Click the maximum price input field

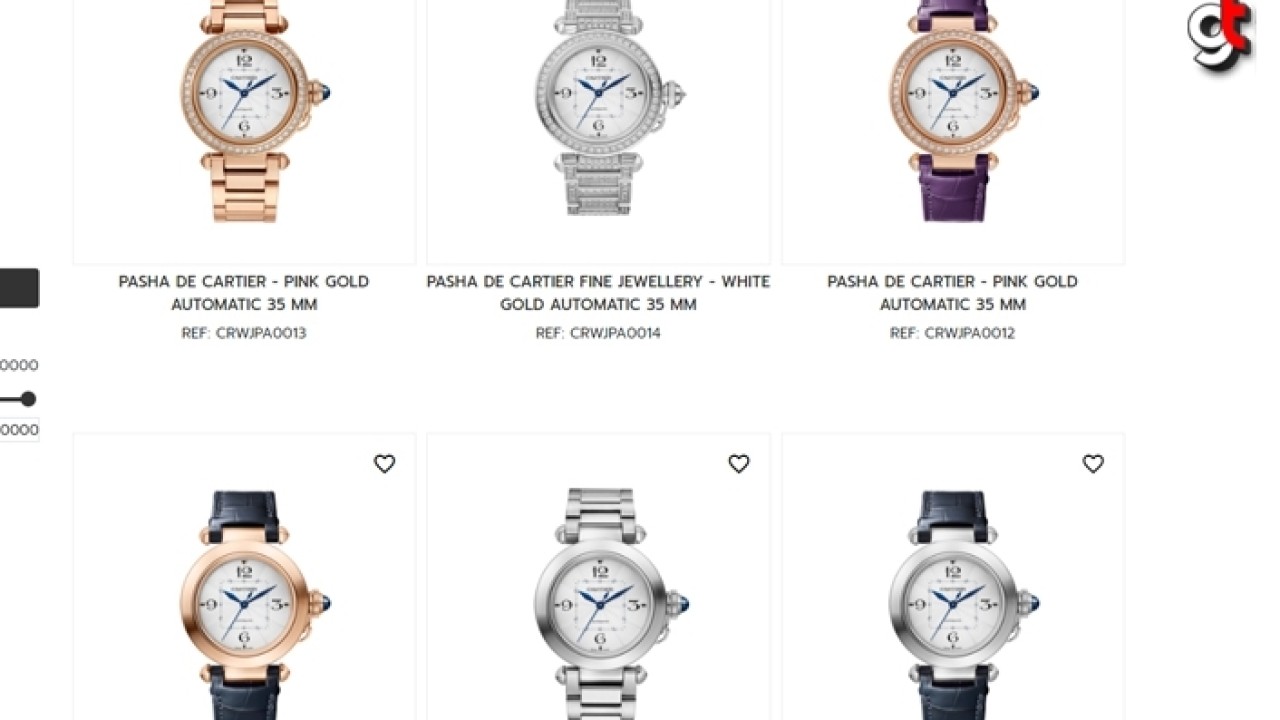(19, 430)
